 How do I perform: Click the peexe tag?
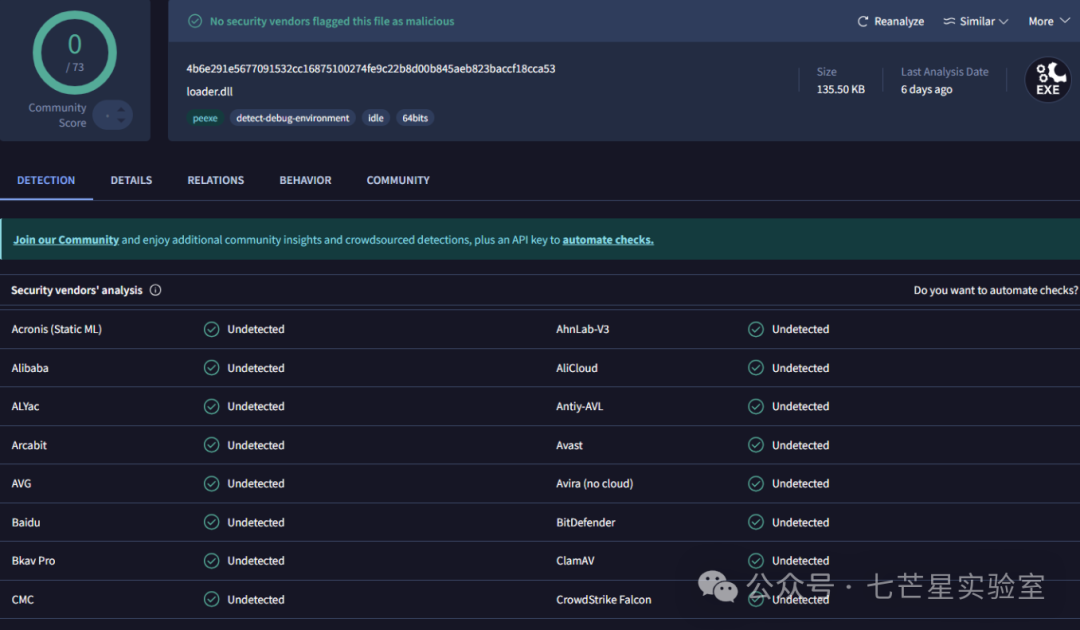205,118
